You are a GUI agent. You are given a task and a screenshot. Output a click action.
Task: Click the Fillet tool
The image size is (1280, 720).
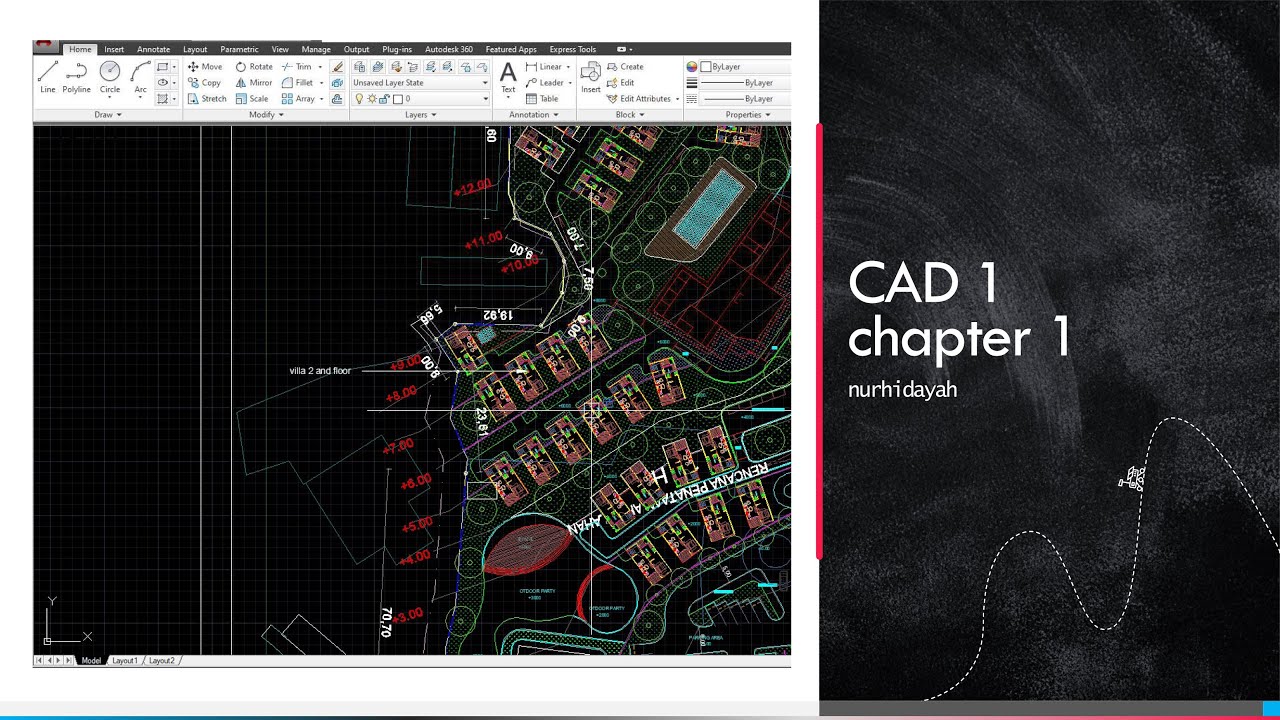298,83
